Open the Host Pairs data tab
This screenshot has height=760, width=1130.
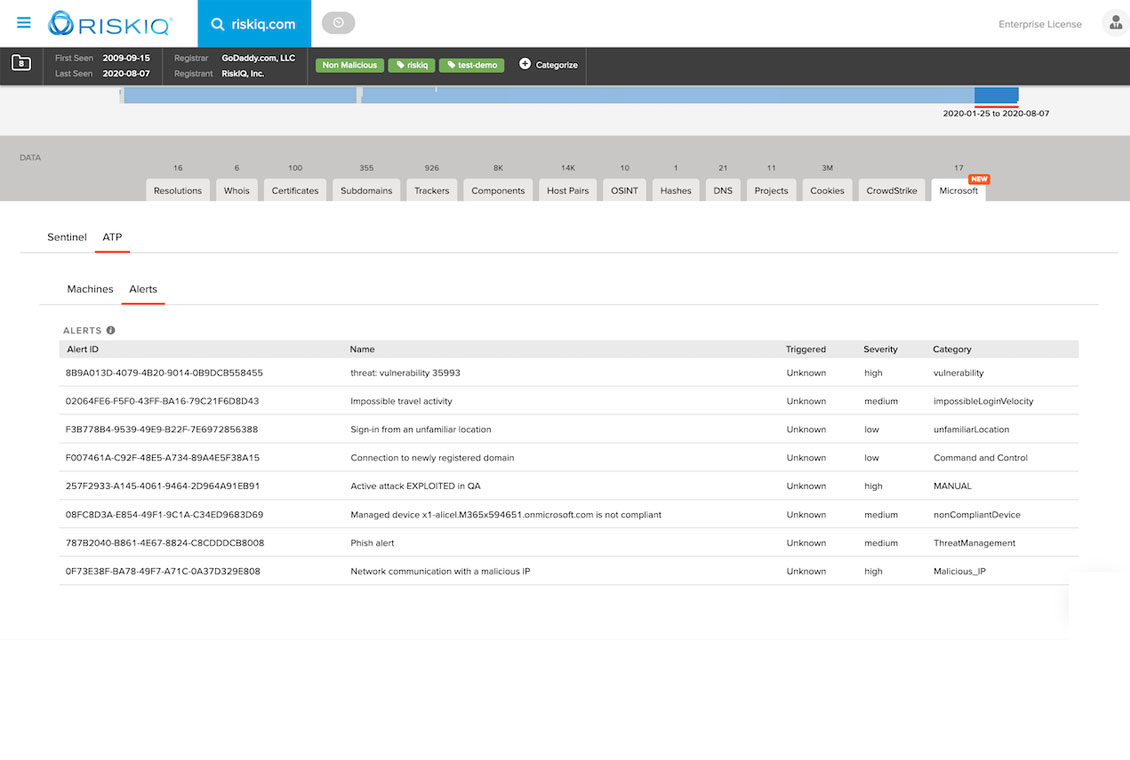[568, 190]
